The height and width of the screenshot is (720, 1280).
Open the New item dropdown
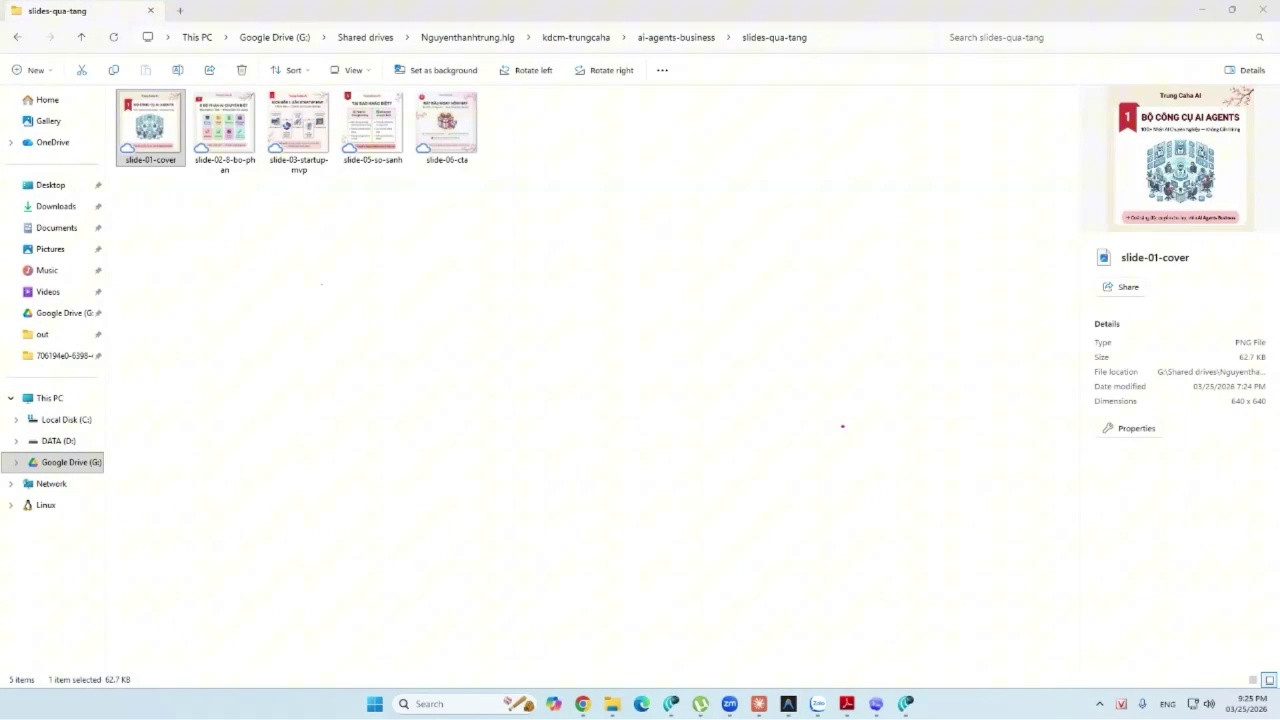point(32,70)
